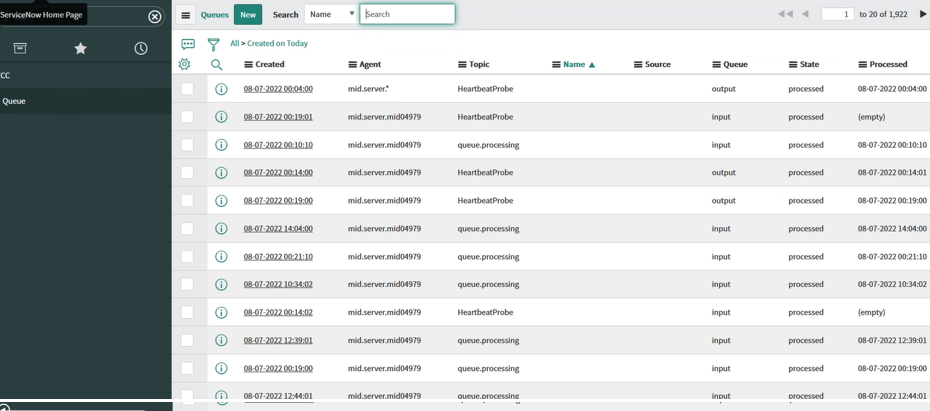Open info preview for 08-07-2022 00:19:01 row

(221, 117)
